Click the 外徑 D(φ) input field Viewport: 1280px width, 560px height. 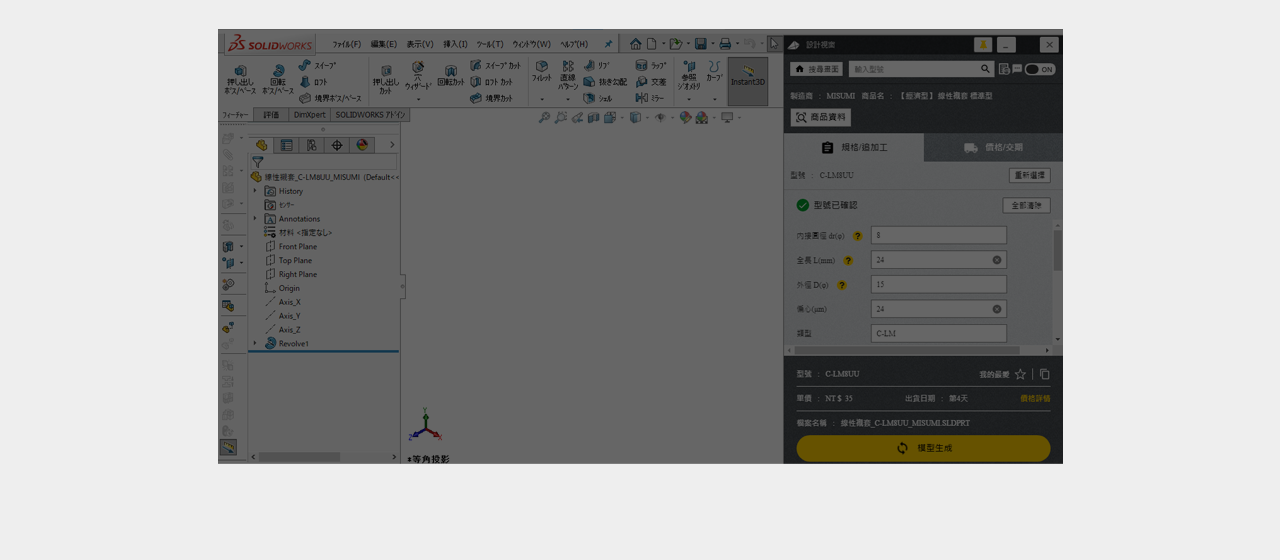point(938,285)
